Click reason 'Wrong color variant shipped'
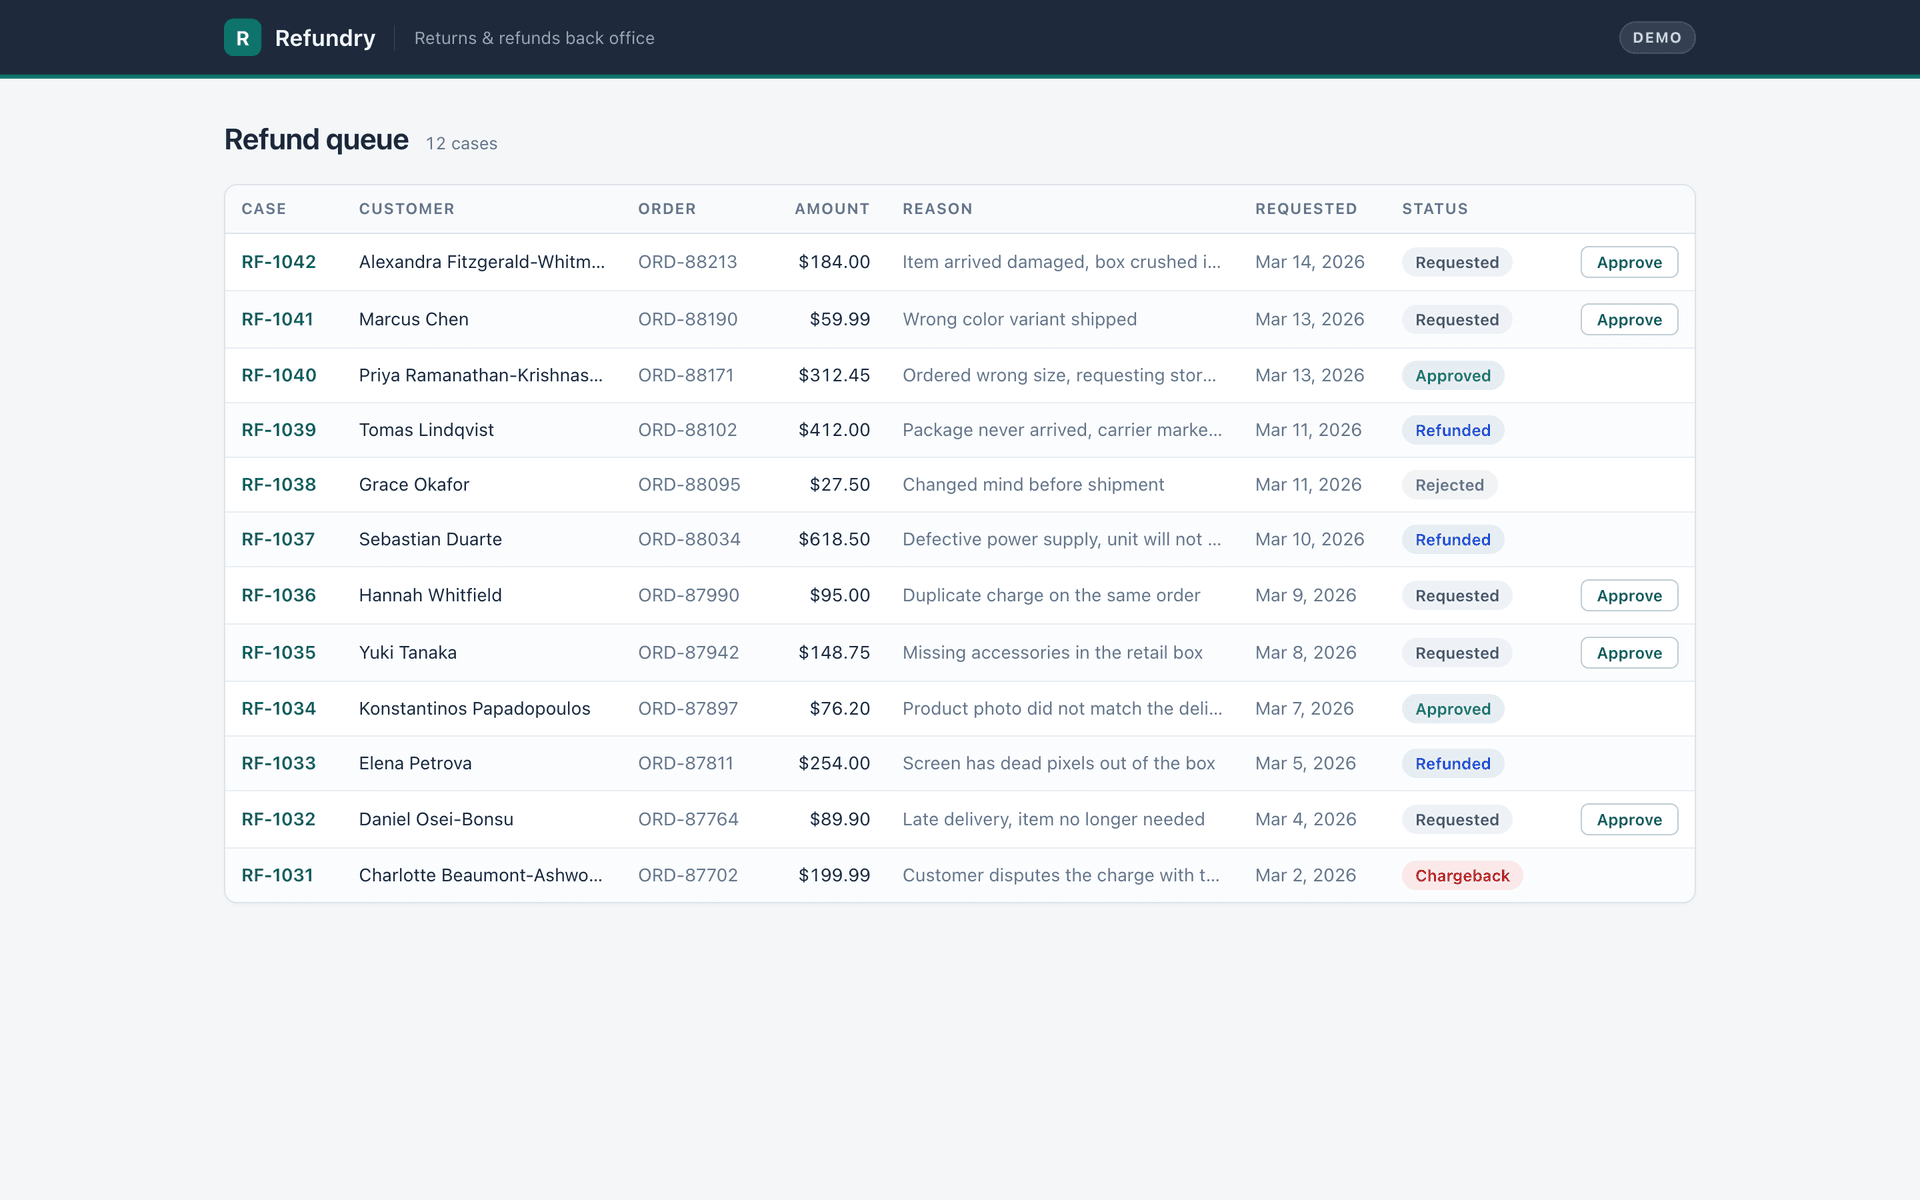This screenshot has width=1920, height=1200. [x=1019, y=319]
